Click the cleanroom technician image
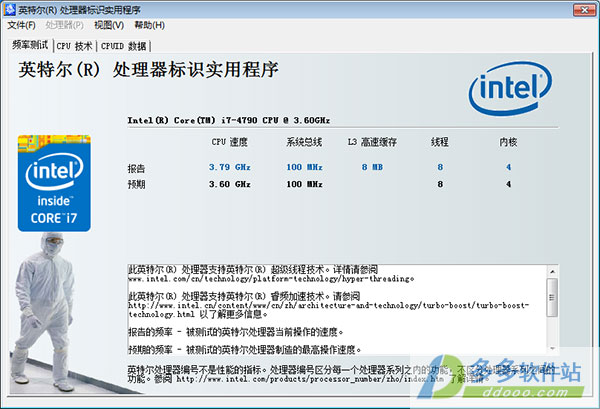Viewport: 600px width, 409px height. coord(43,312)
